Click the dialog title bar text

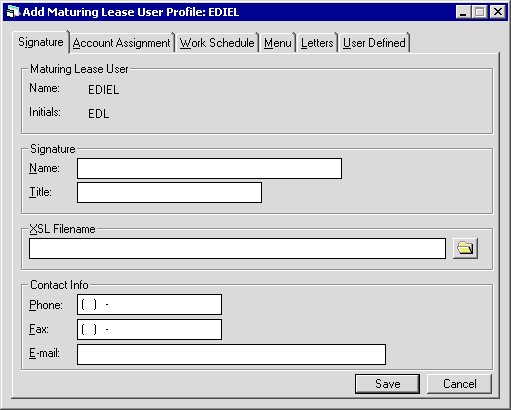(131, 12)
